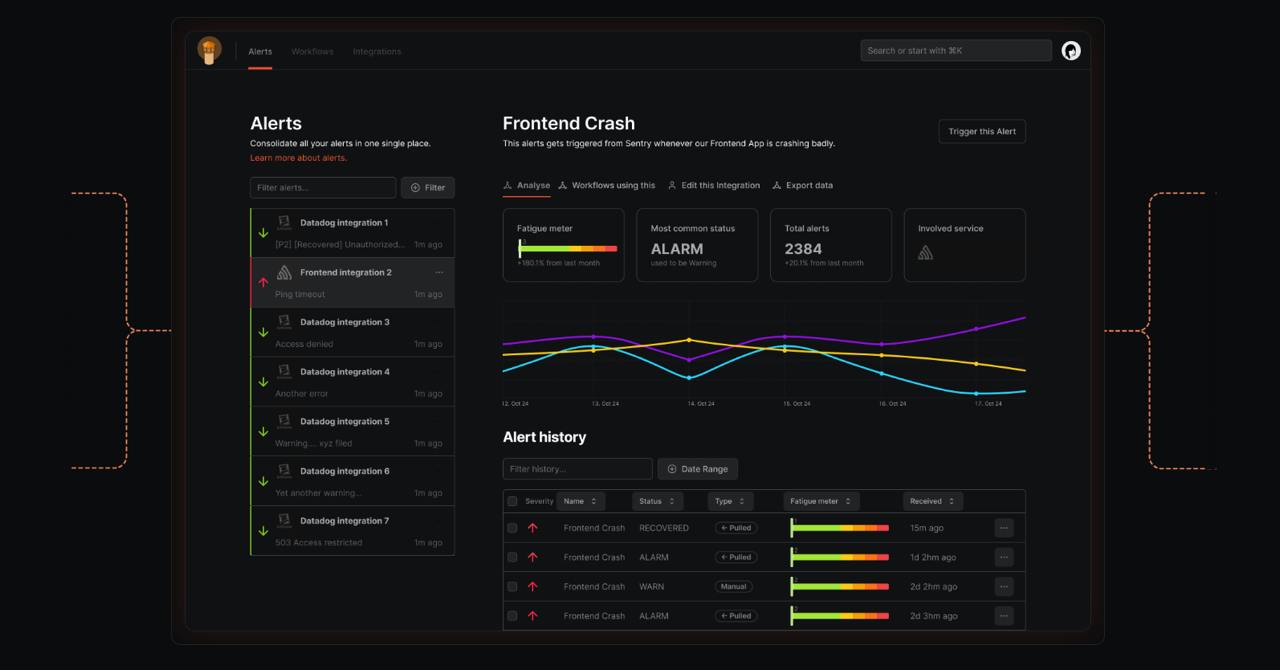1280x670 pixels.
Task: Click the green down arrow on Datadog integration 6
Action: (x=263, y=481)
